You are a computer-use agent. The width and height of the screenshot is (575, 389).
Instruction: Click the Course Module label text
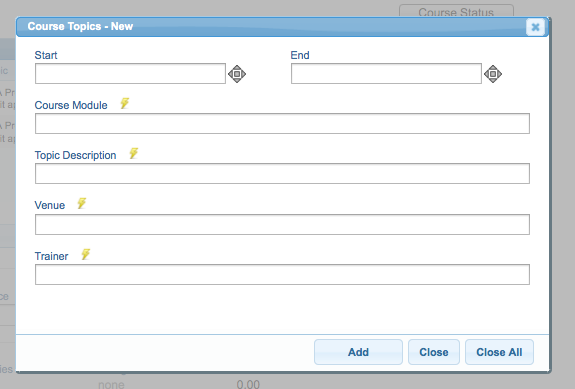pos(71,105)
